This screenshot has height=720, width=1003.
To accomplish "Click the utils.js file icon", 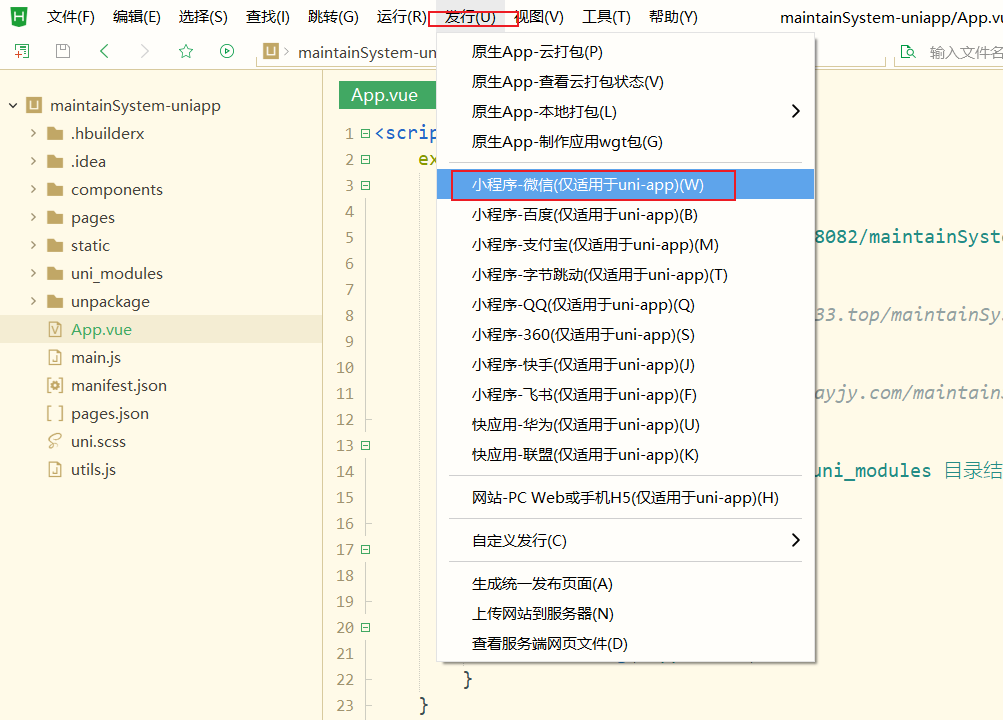I will click(56, 469).
